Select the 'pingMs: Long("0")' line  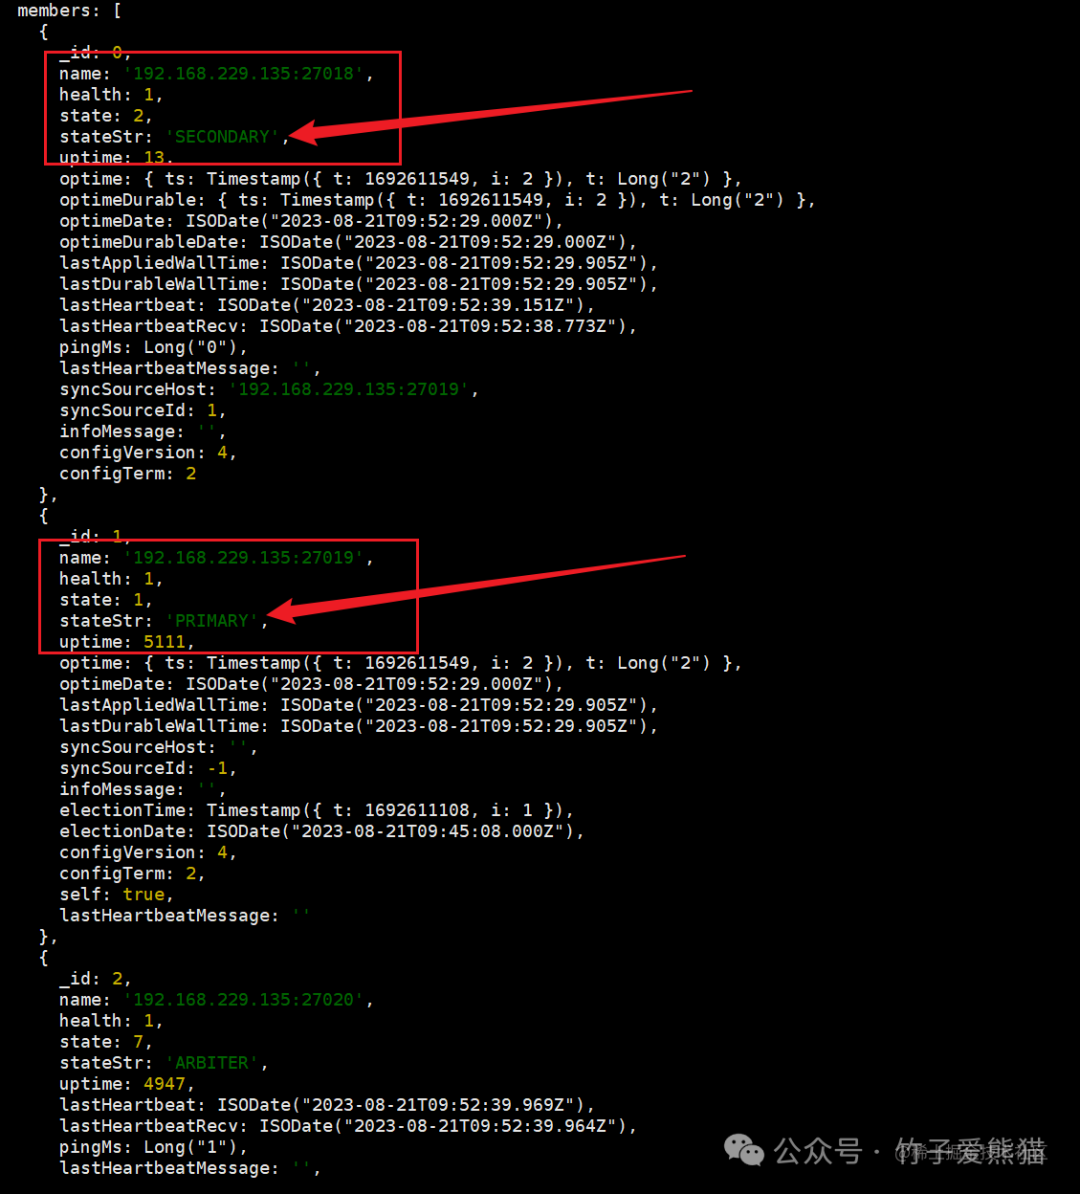153,348
